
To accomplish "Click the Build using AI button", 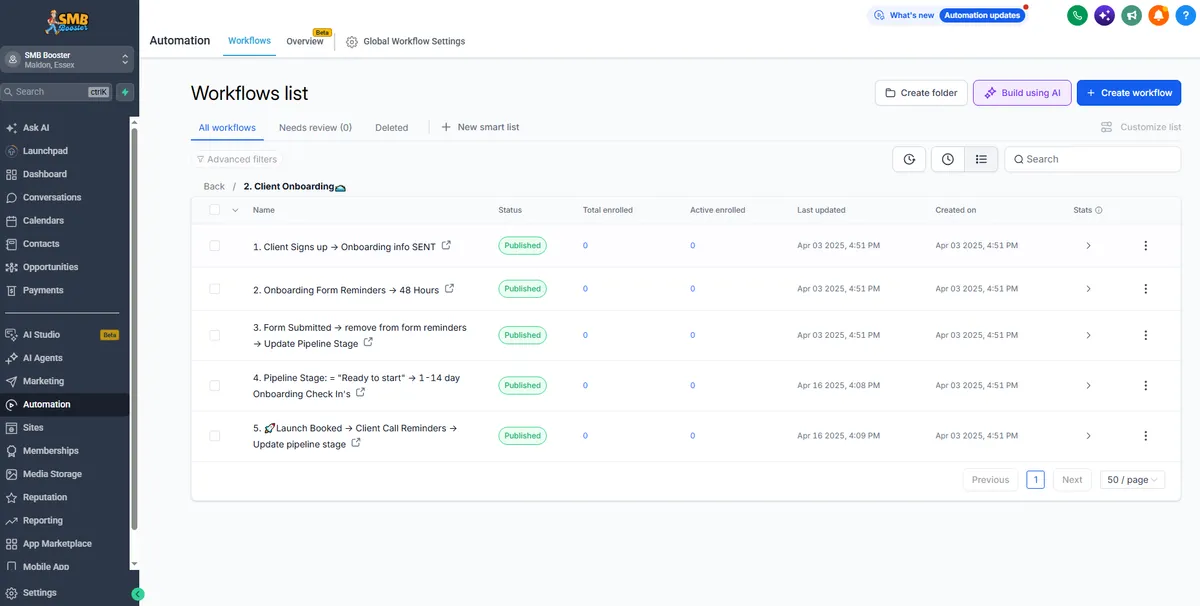I will coord(1022,93).
